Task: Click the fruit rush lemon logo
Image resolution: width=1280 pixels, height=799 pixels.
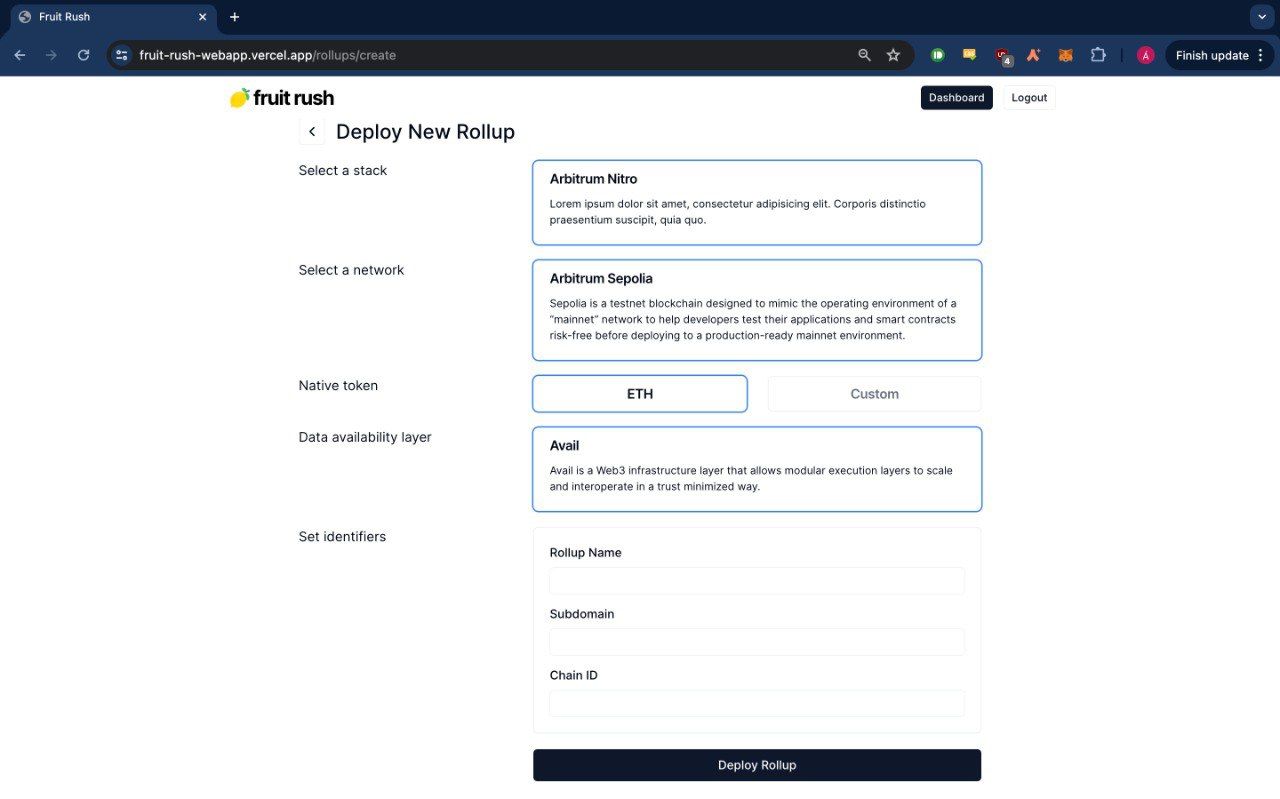Action: (x=282, y=98)
